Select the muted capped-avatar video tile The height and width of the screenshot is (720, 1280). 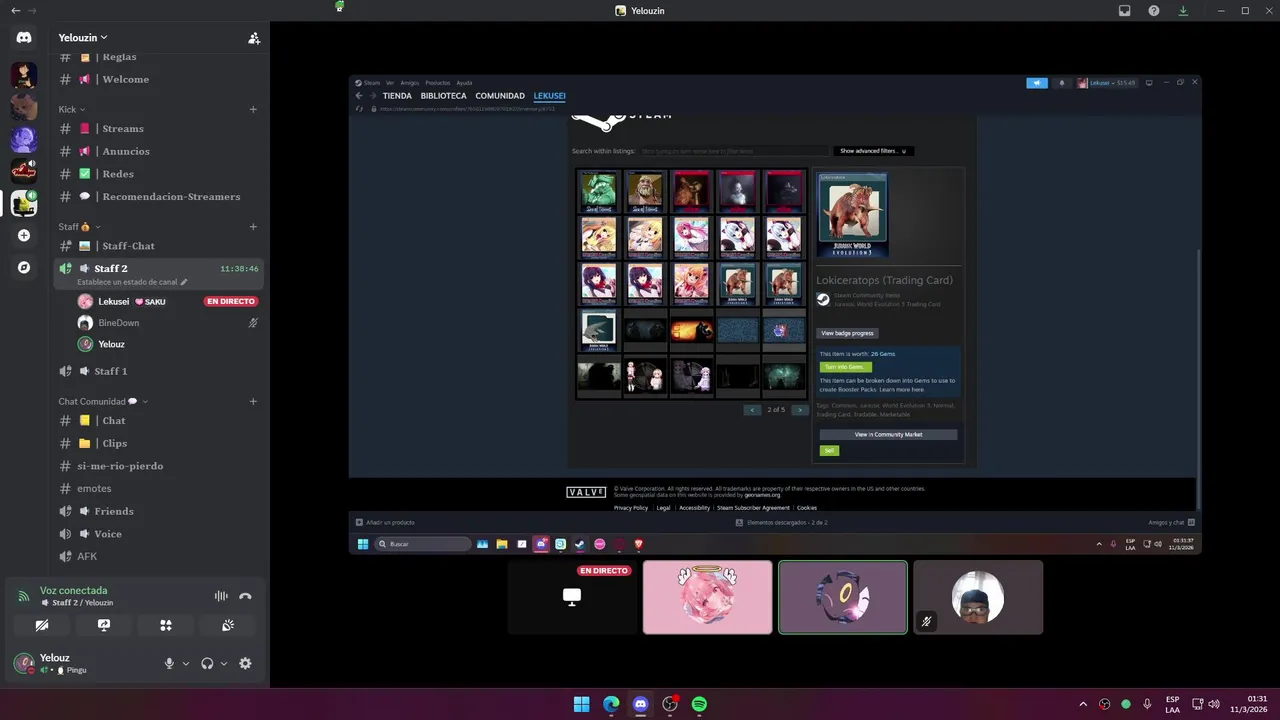978,597
